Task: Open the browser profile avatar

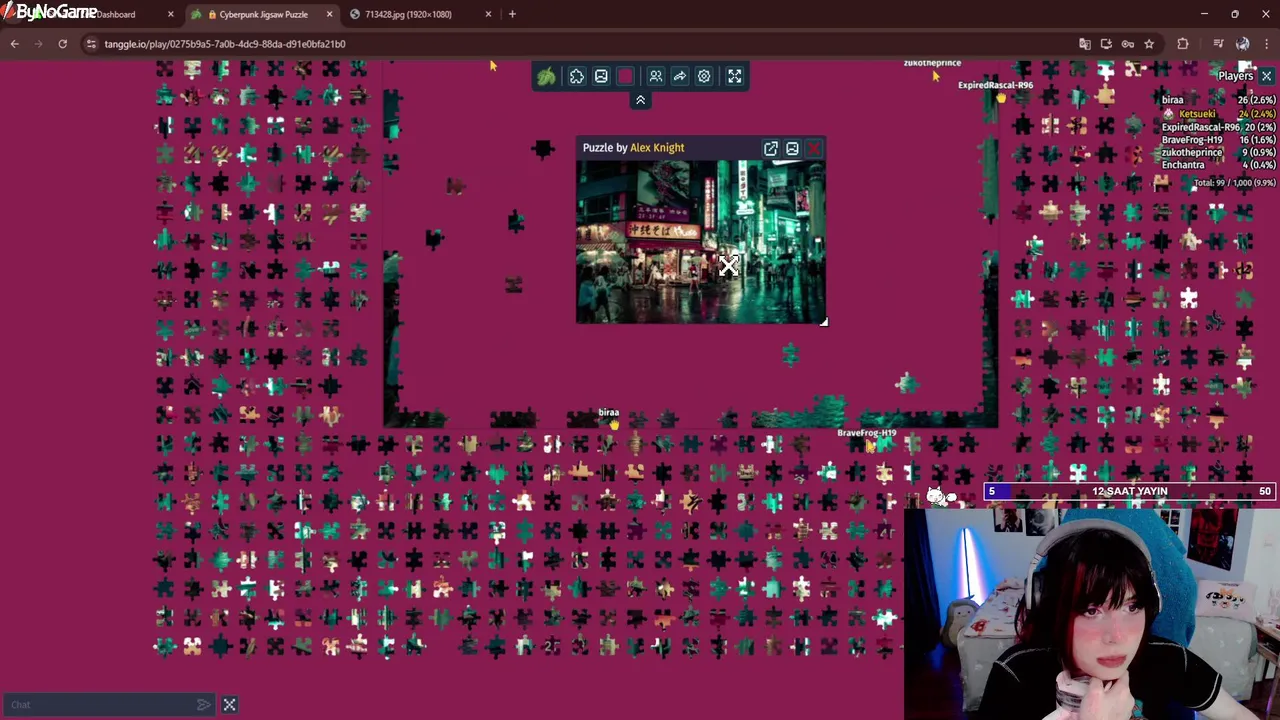Action: point(1242,44)
